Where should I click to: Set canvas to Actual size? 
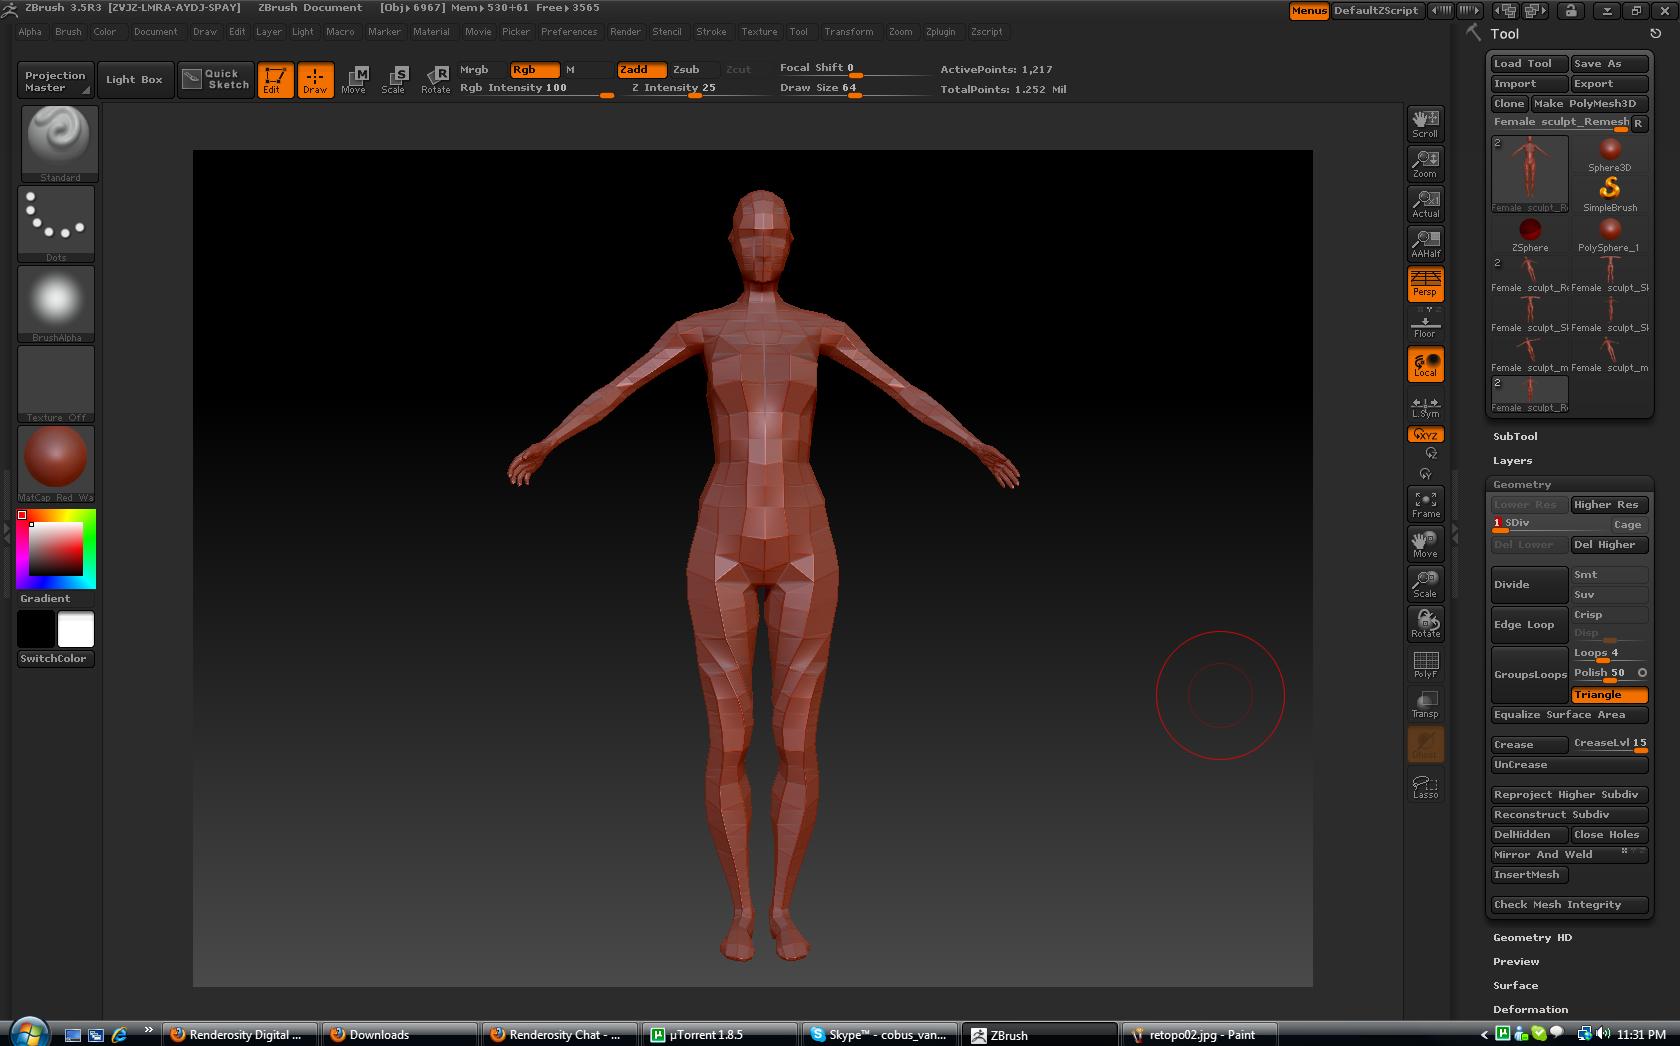[1425, 204]
